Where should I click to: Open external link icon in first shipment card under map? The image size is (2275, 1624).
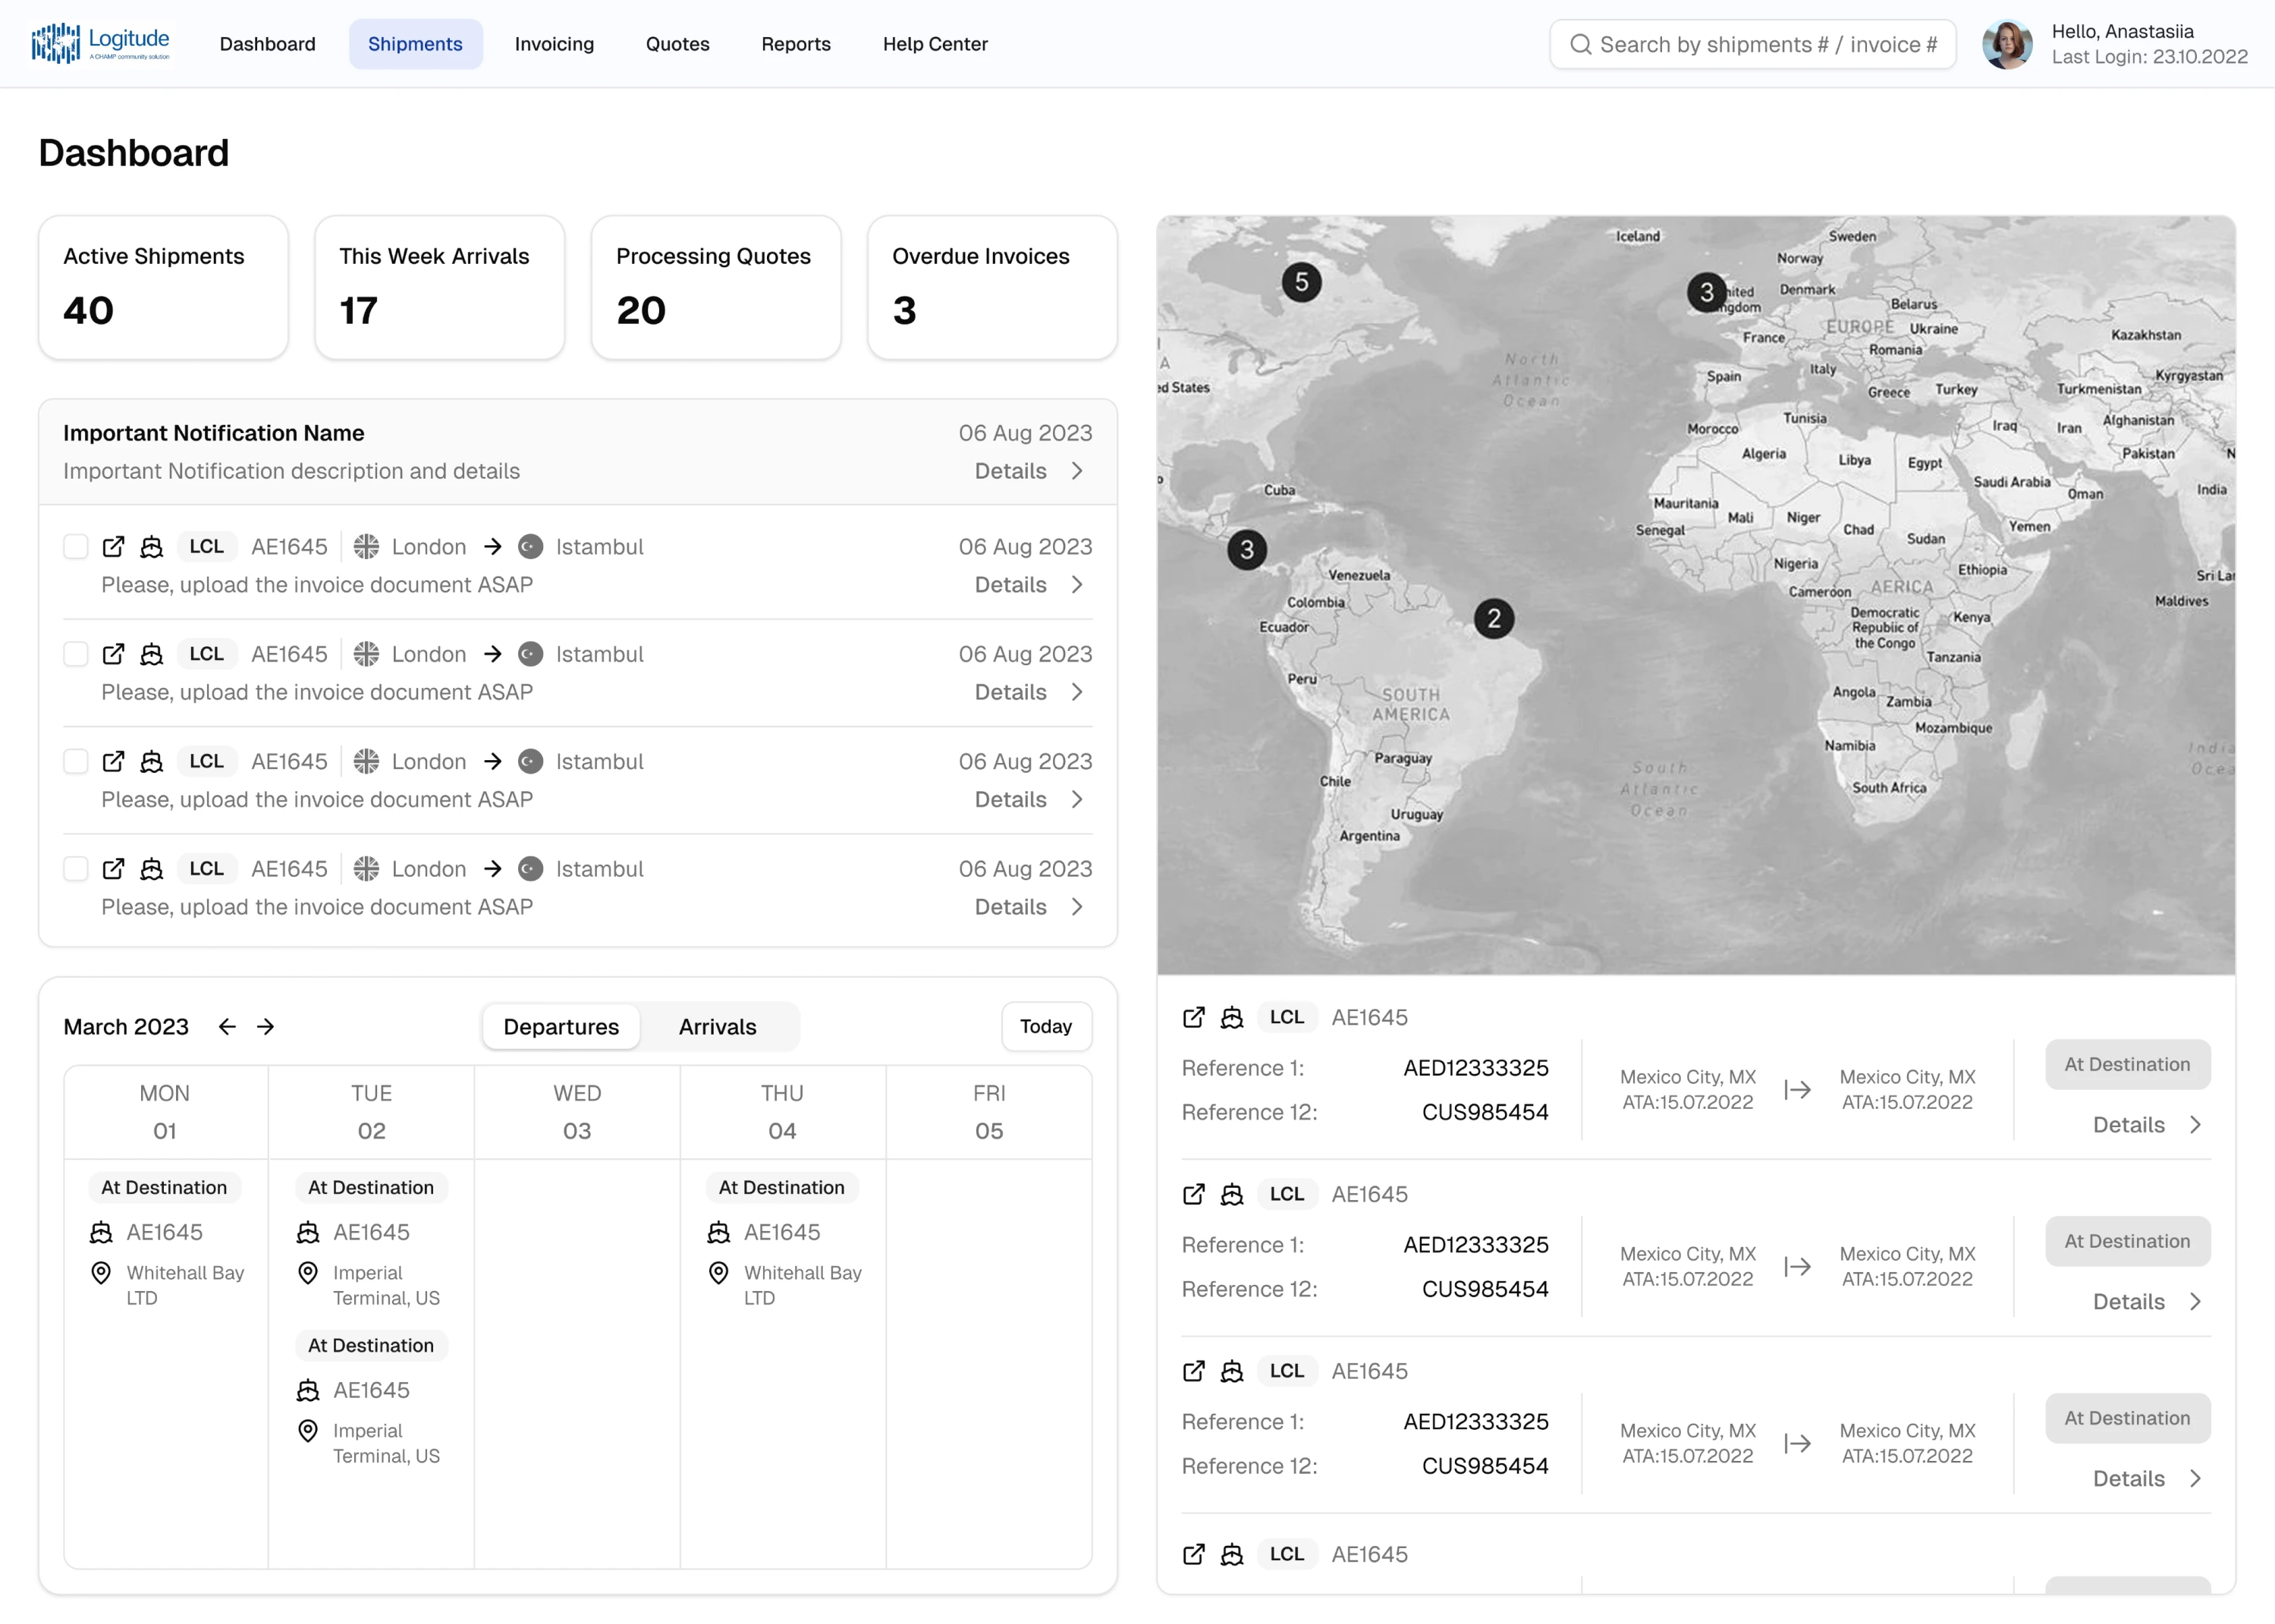tap(1194, 1017)
